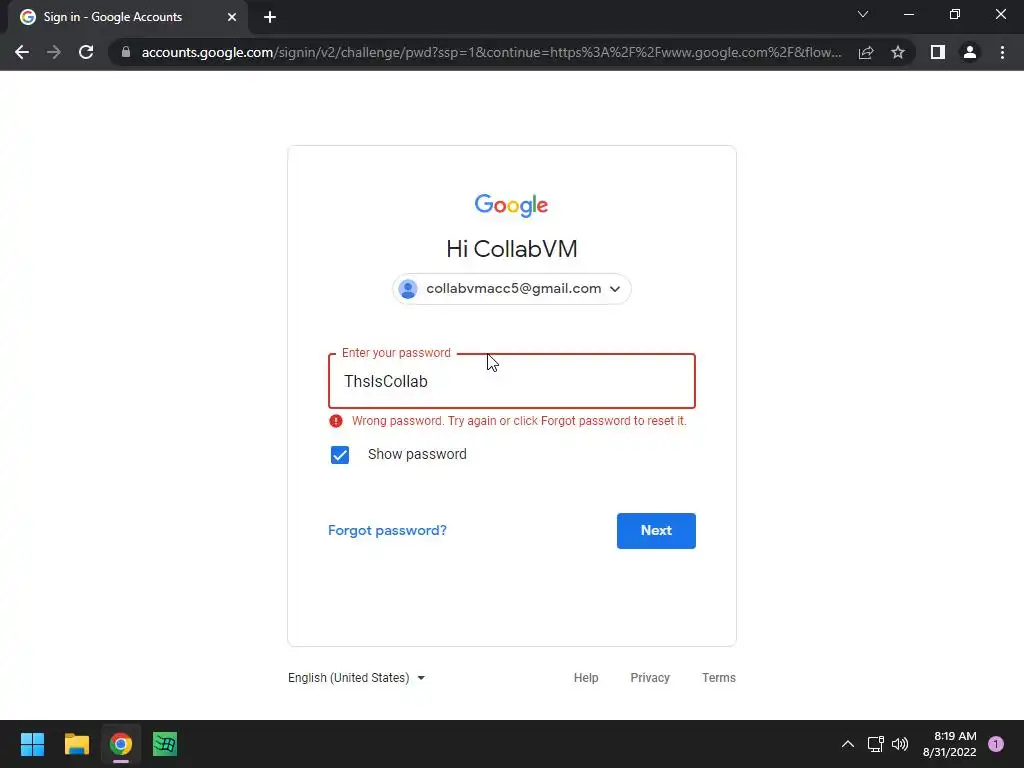Open a new tab with the plus button

tap(270, 17)
